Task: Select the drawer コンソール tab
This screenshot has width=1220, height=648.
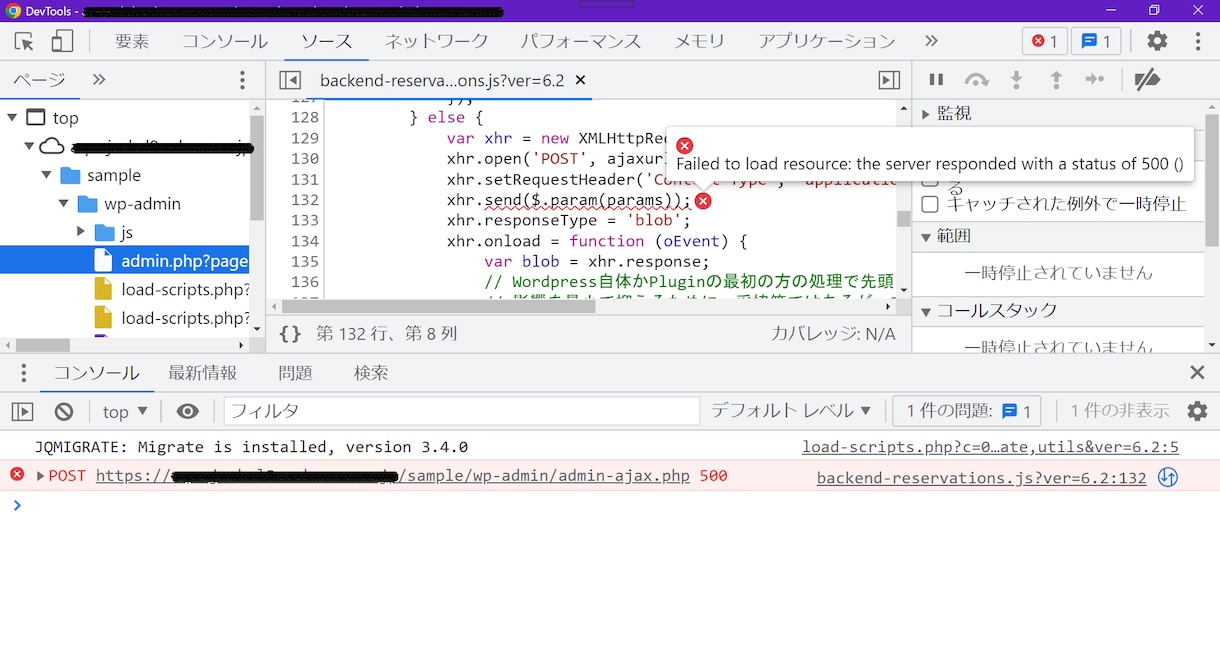Action: coord(96,373)
